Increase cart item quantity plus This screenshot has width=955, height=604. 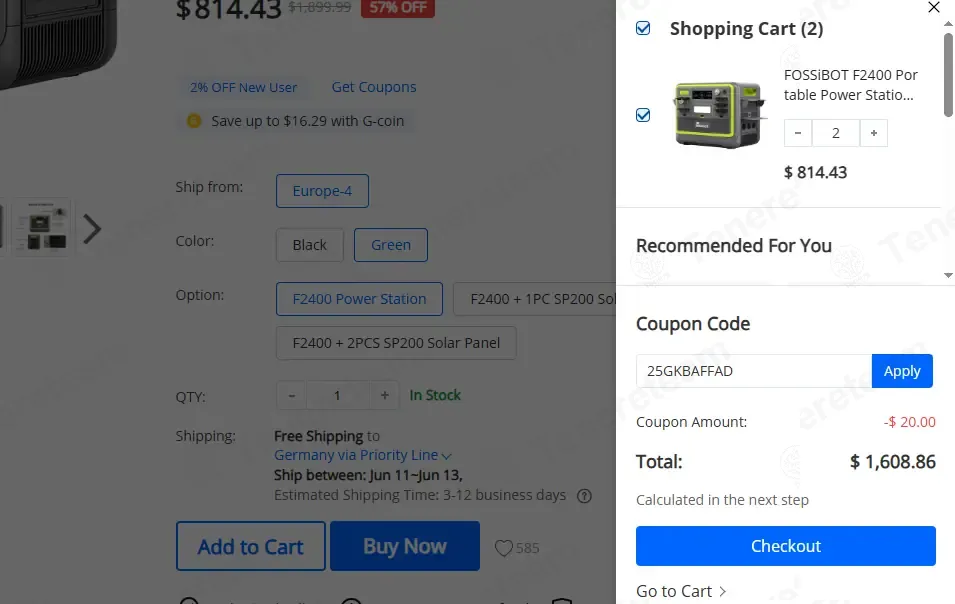click(873, 133)
